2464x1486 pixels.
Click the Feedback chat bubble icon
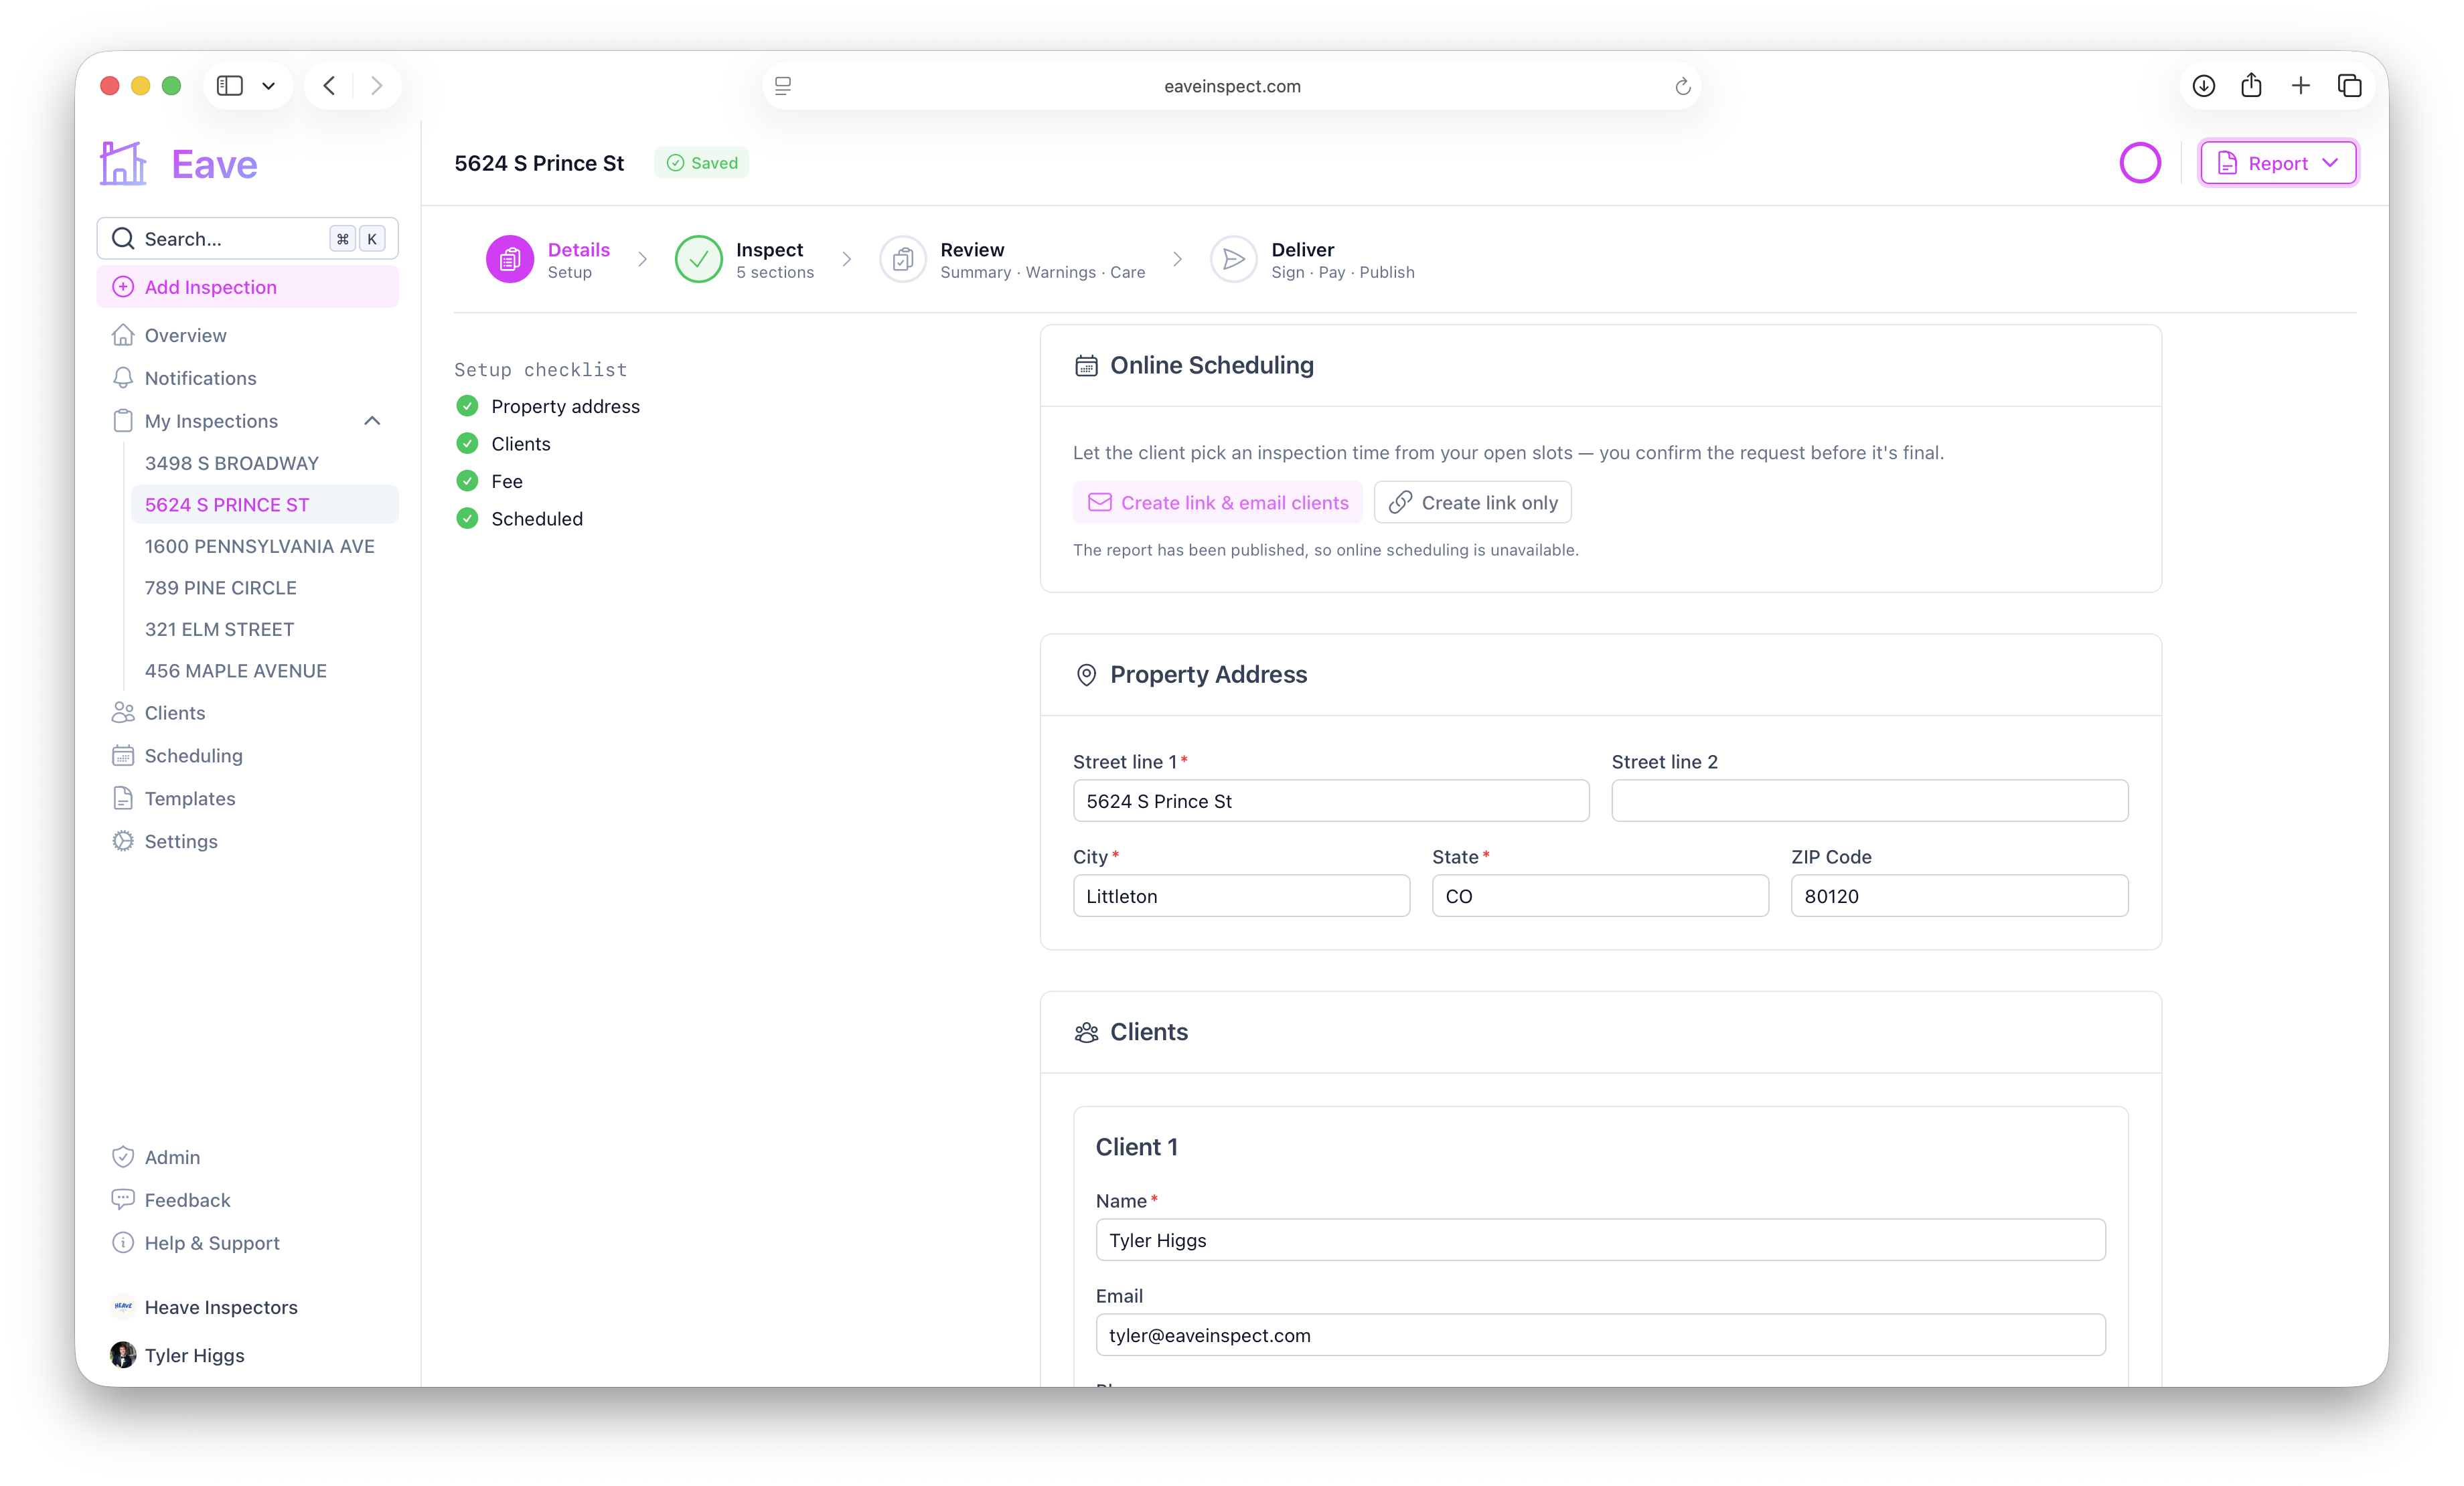click(123, 1200)
